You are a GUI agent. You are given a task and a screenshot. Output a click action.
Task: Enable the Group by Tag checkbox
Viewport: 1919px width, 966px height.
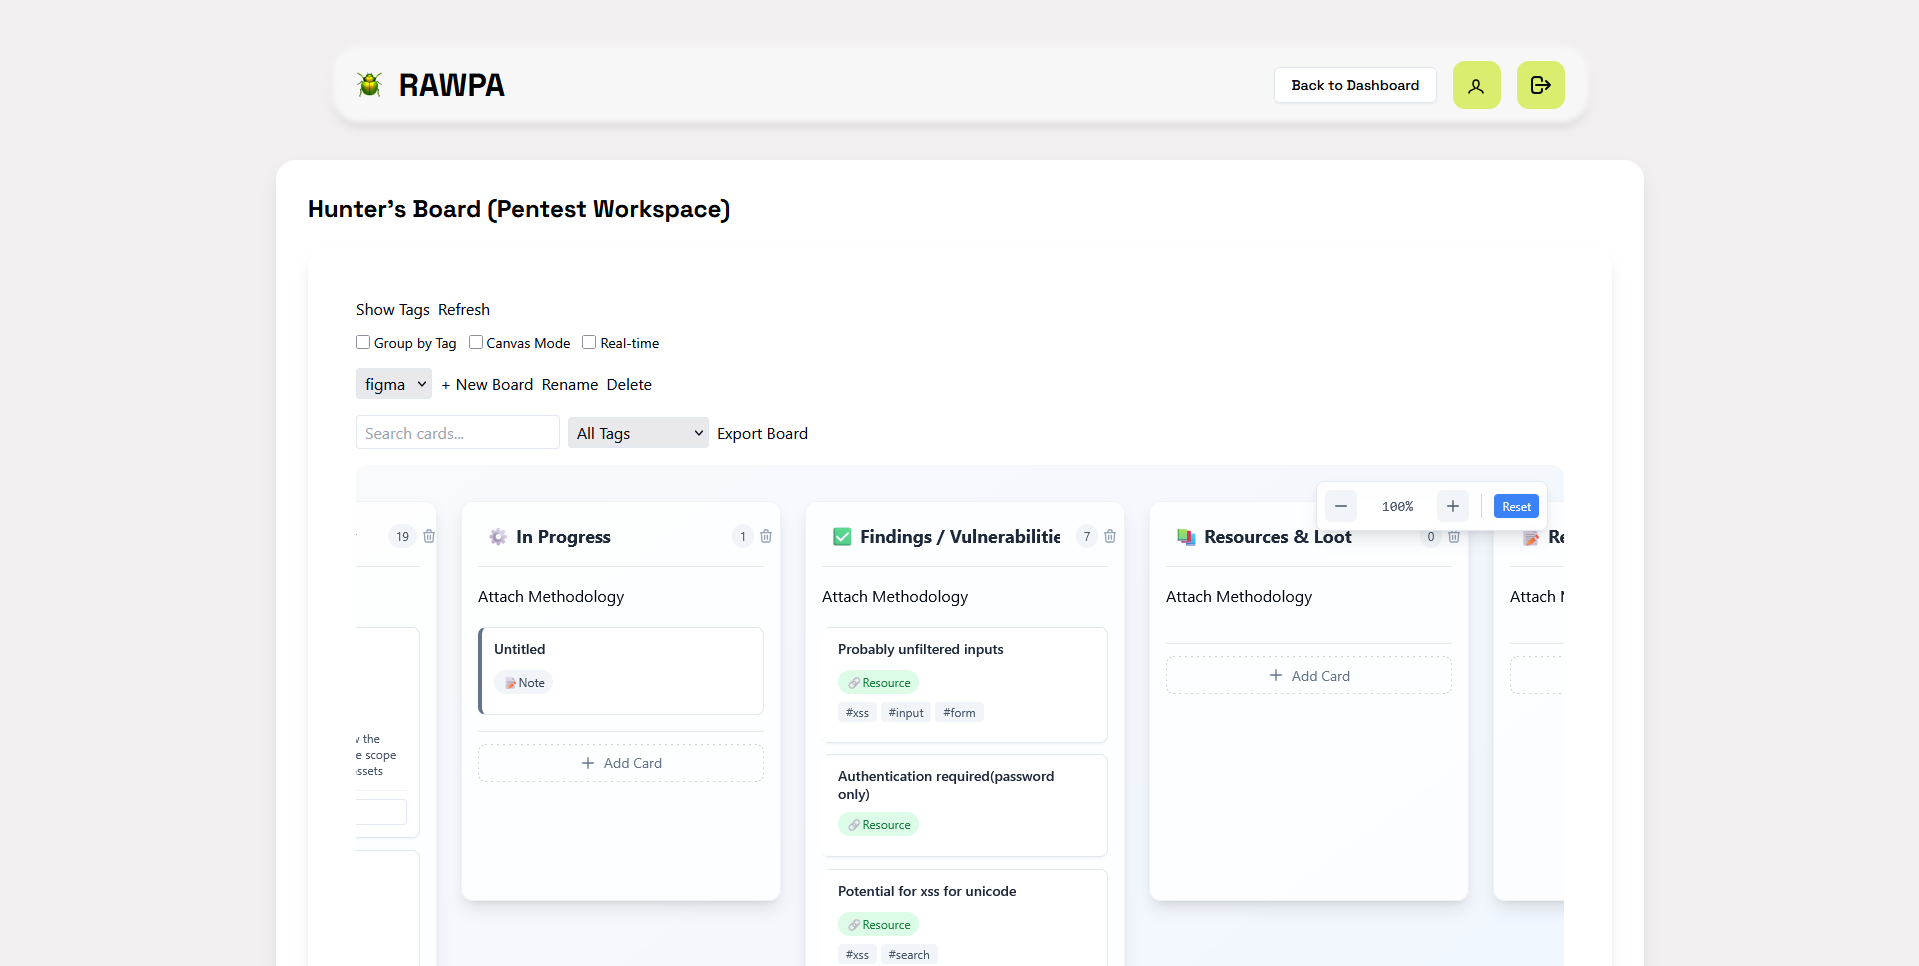(363, 342)
